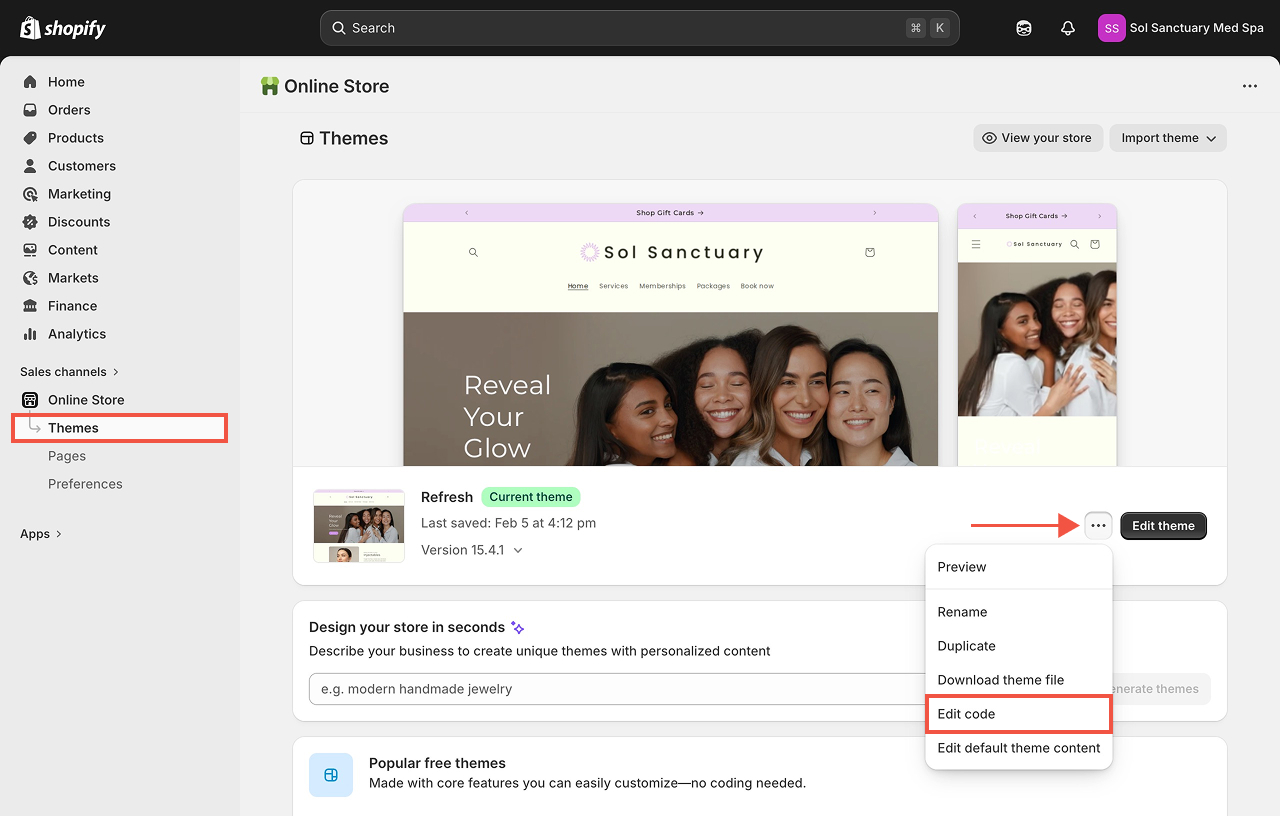The height and width of the screenshot is (816, 1280).
Task: Click the Popular free themes icon
Action: pos(331,775)
